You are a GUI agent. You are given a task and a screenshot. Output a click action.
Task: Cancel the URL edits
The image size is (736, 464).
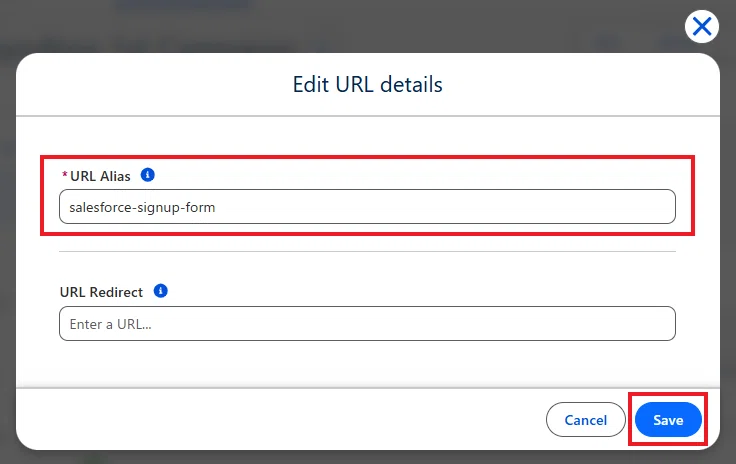pos(585,419)
